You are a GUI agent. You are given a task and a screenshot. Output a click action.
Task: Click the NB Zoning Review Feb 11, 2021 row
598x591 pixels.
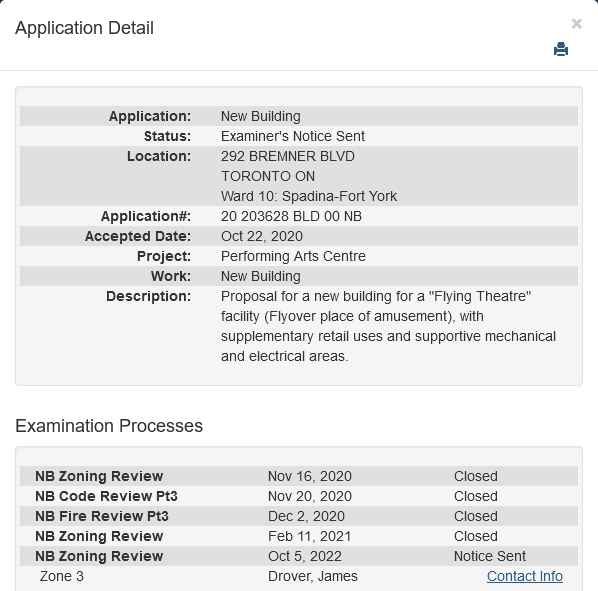tap(299, 536)
